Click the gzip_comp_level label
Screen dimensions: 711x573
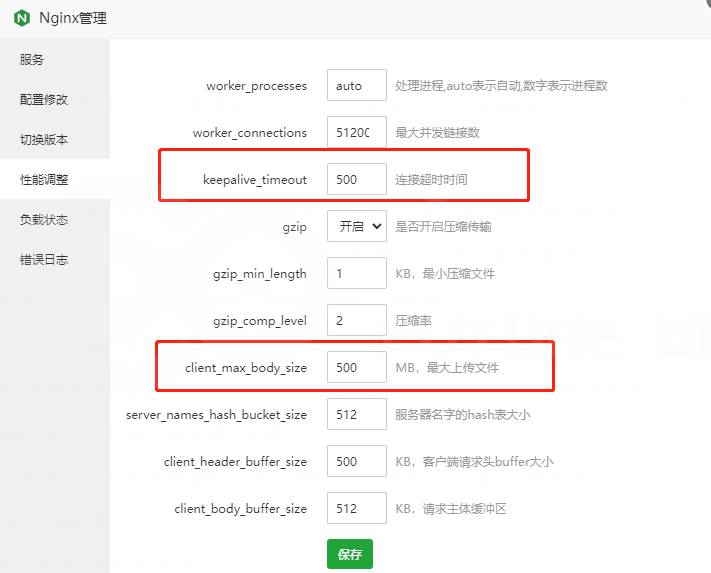click(x=260, y=321)
